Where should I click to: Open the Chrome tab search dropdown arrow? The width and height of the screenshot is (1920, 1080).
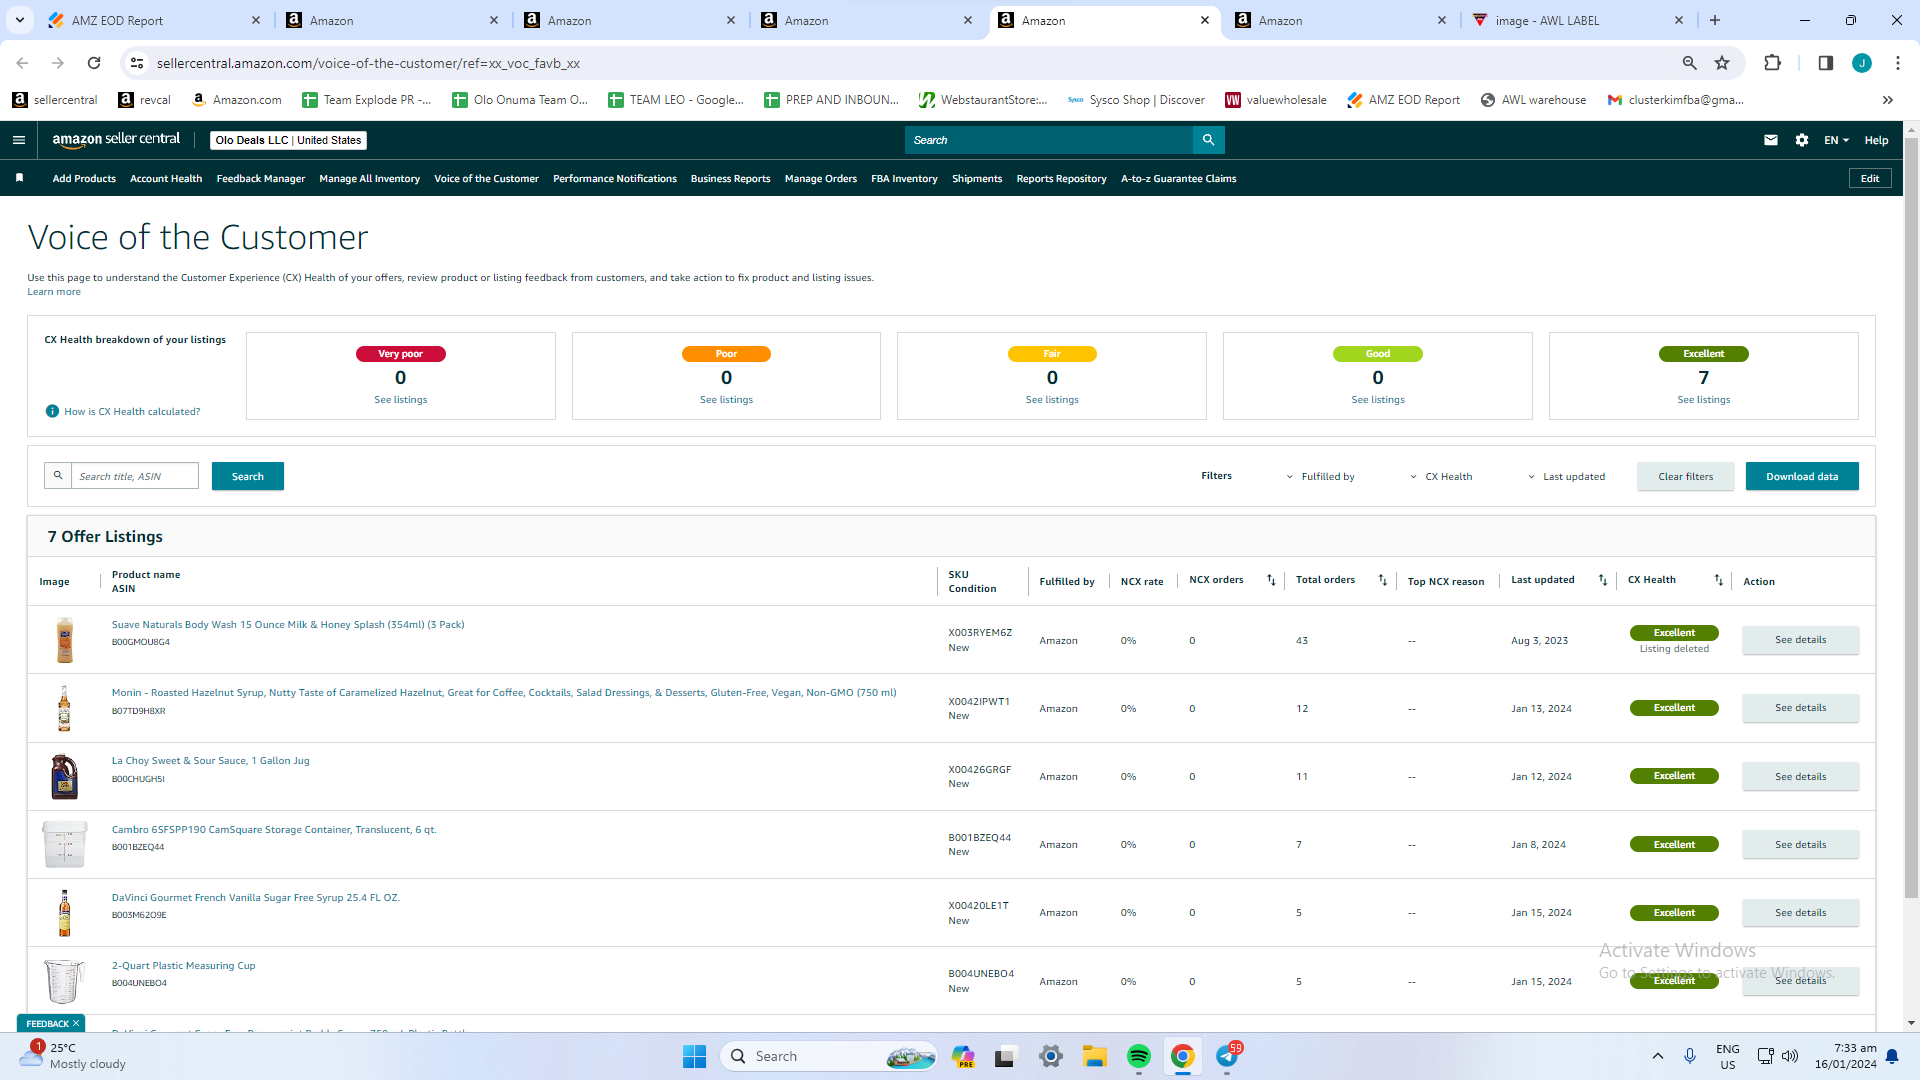click(19, 20)
